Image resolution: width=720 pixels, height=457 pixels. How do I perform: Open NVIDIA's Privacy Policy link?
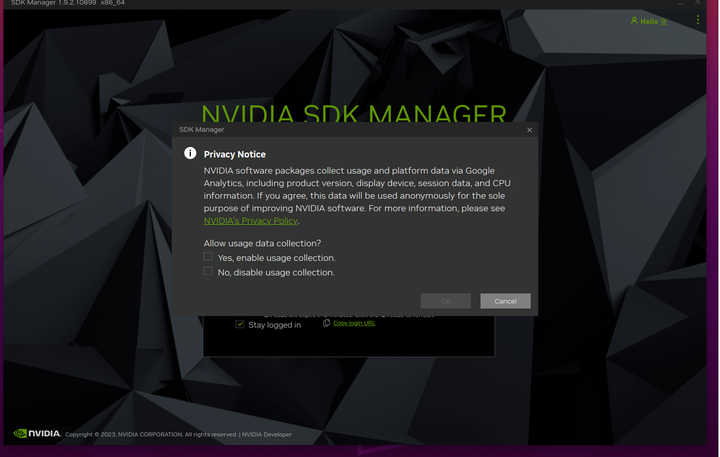[251, 221]
